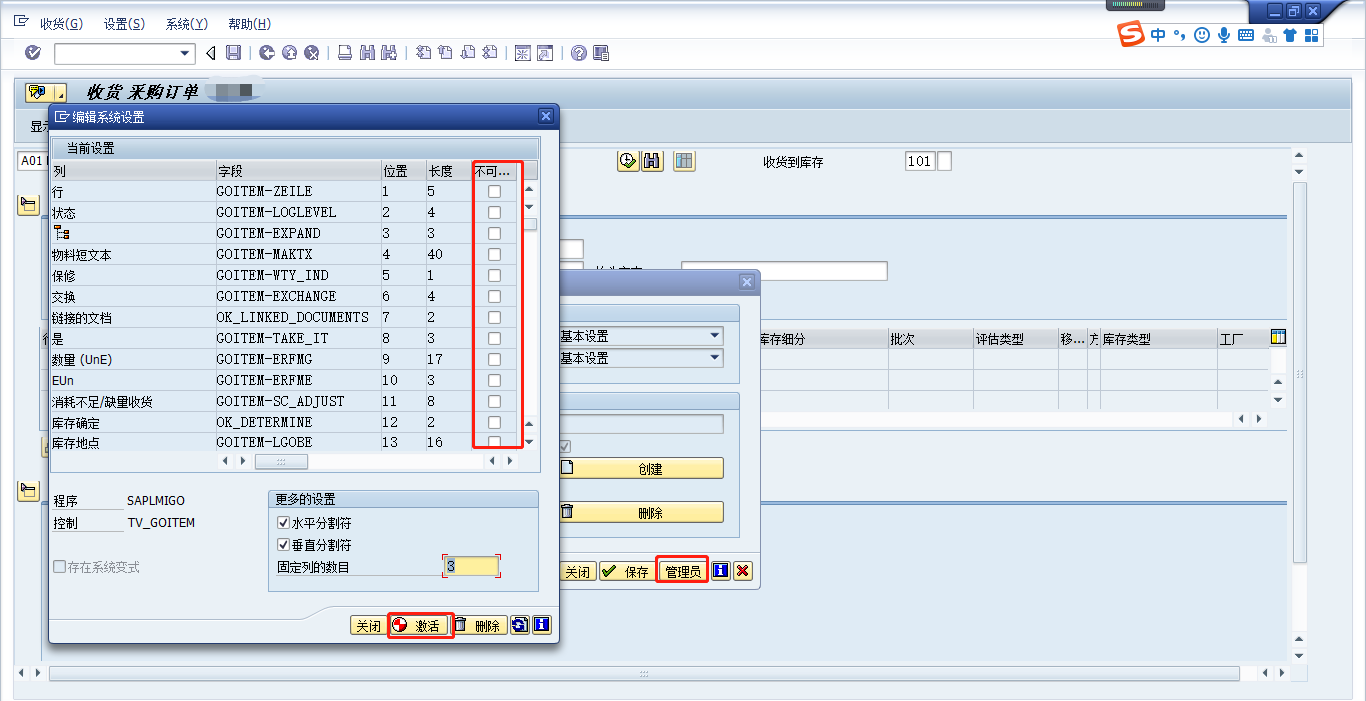Uncheck the 垂直分割符 checkbox
The height and width of the screenshot is (701, 1366).
(283, 544)
